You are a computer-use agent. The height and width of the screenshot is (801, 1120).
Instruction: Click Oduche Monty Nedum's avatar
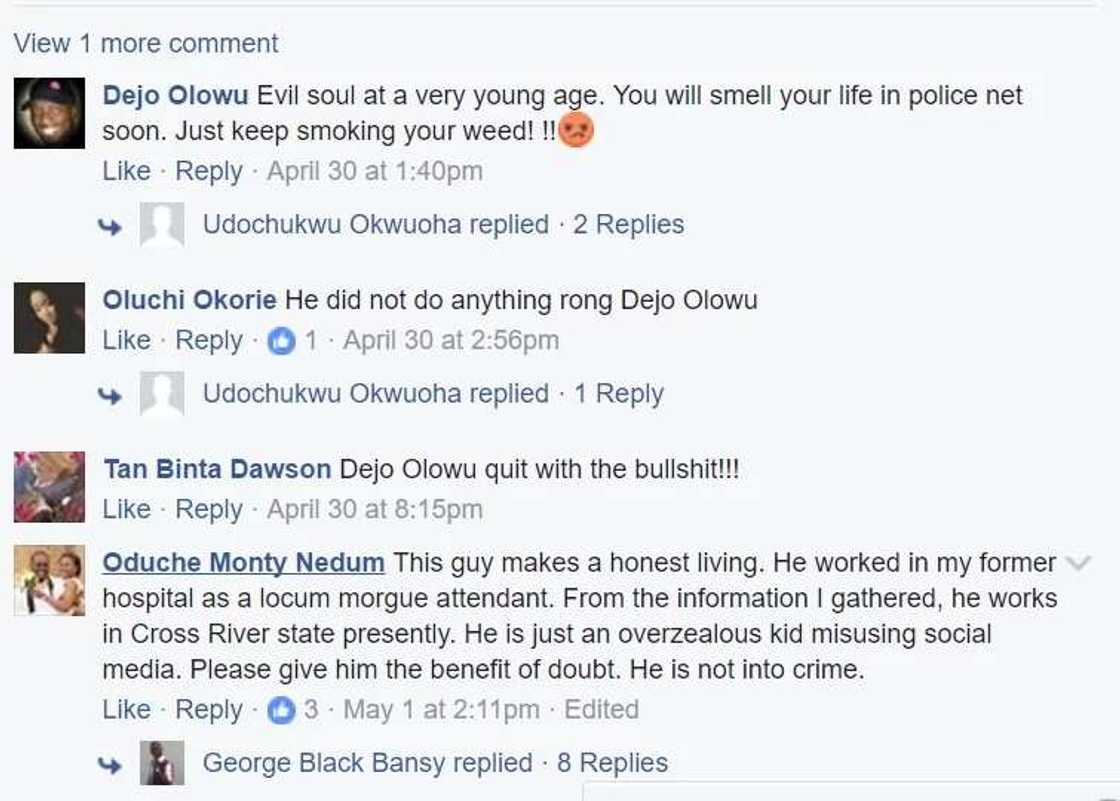click(49, 581)
